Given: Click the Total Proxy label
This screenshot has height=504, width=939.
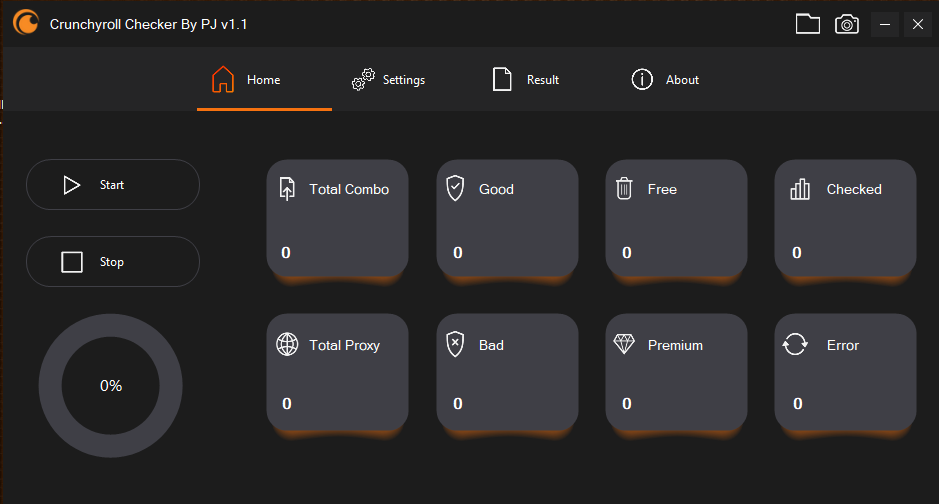Looking at the screenshot, I should (x=344, y=345).
